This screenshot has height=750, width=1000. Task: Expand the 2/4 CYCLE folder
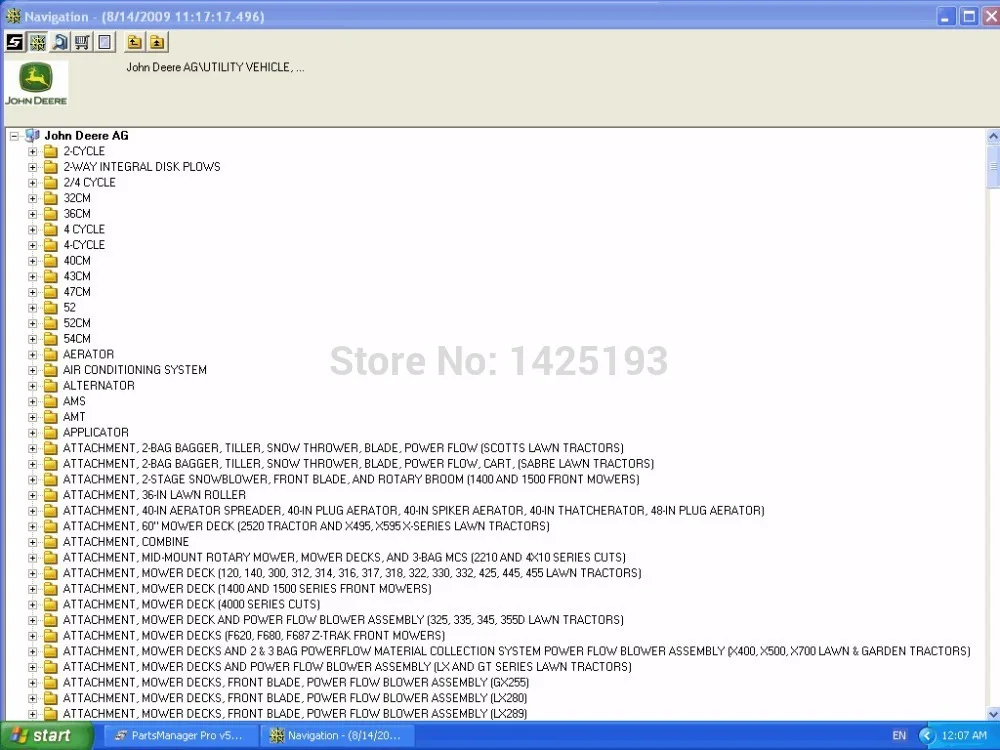33,183
